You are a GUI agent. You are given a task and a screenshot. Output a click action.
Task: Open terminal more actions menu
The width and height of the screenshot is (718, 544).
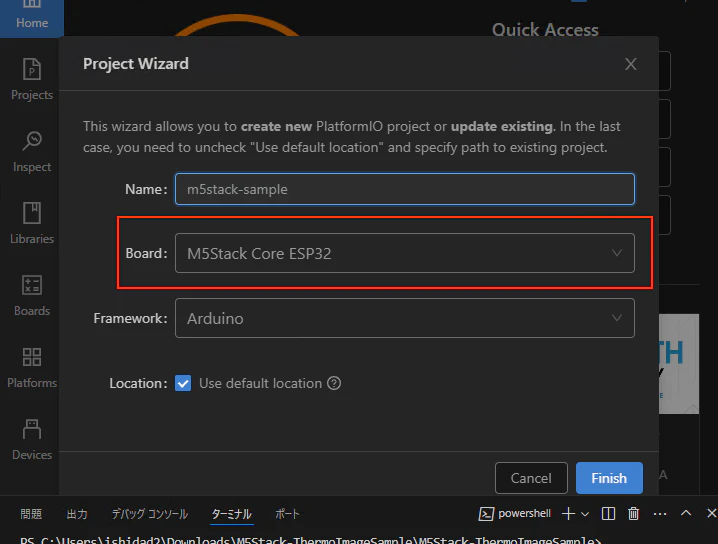pyautogui.click(x=660, y=514)
